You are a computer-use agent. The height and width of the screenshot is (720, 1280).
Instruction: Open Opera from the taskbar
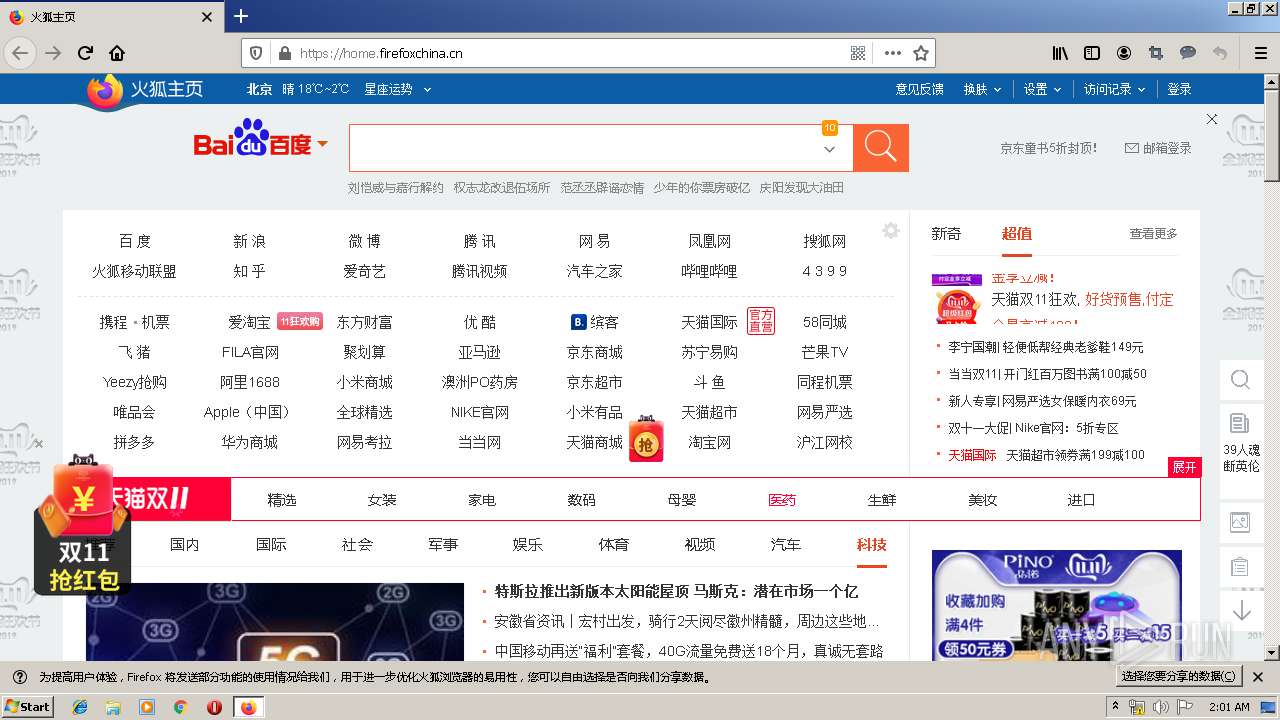click(x=214, y=707)
